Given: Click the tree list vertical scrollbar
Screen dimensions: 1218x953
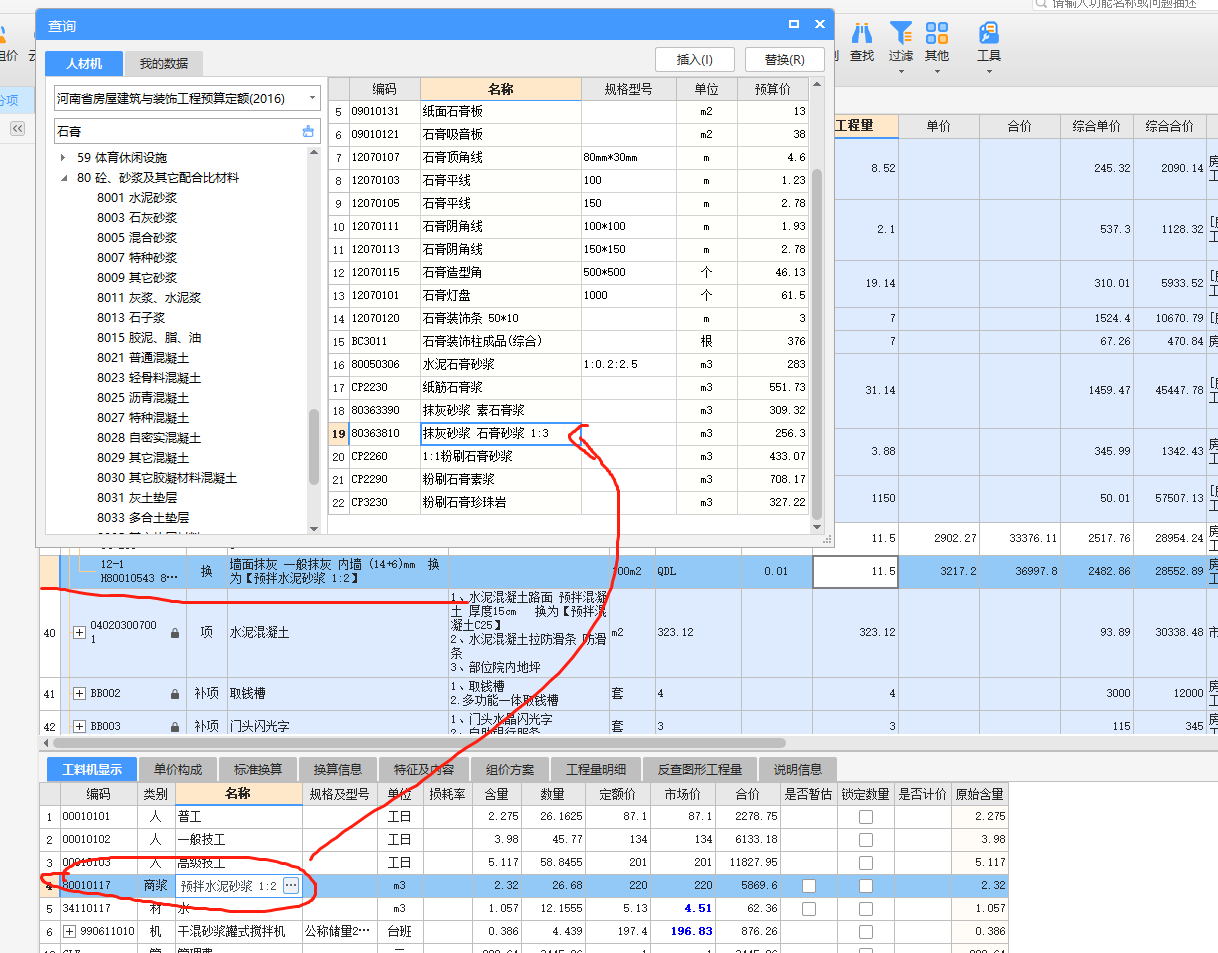Looking at the screenshot, I should [314, 445].
